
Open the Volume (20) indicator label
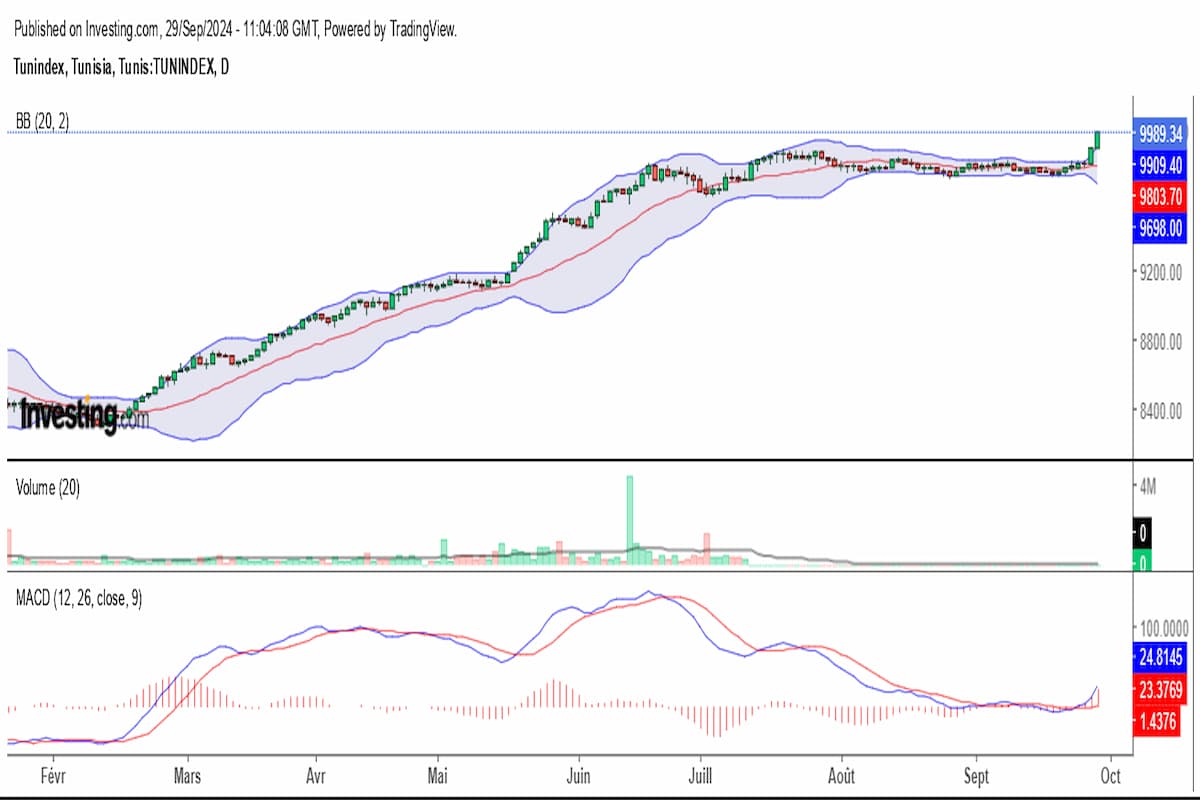[x=48, y=488]
